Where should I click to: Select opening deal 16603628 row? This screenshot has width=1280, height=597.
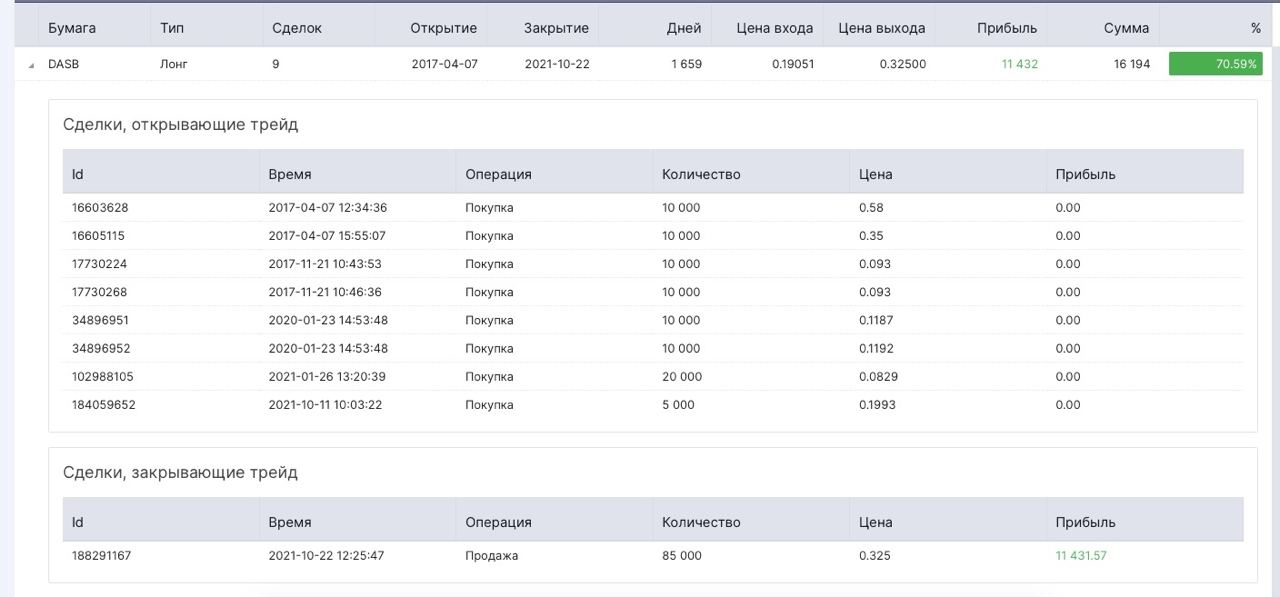click(x=653, y=208)
